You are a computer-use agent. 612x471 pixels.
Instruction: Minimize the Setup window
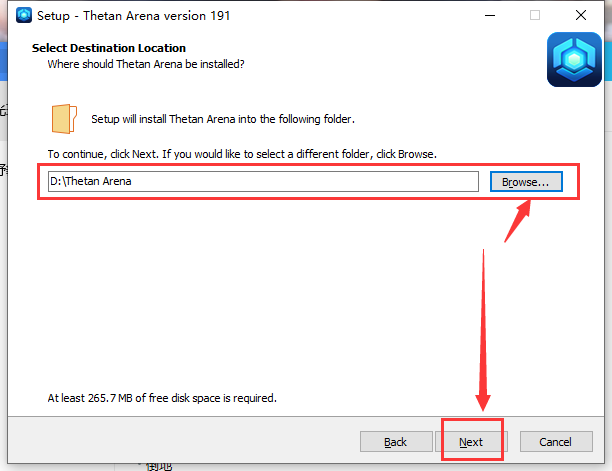pos(490,15)
